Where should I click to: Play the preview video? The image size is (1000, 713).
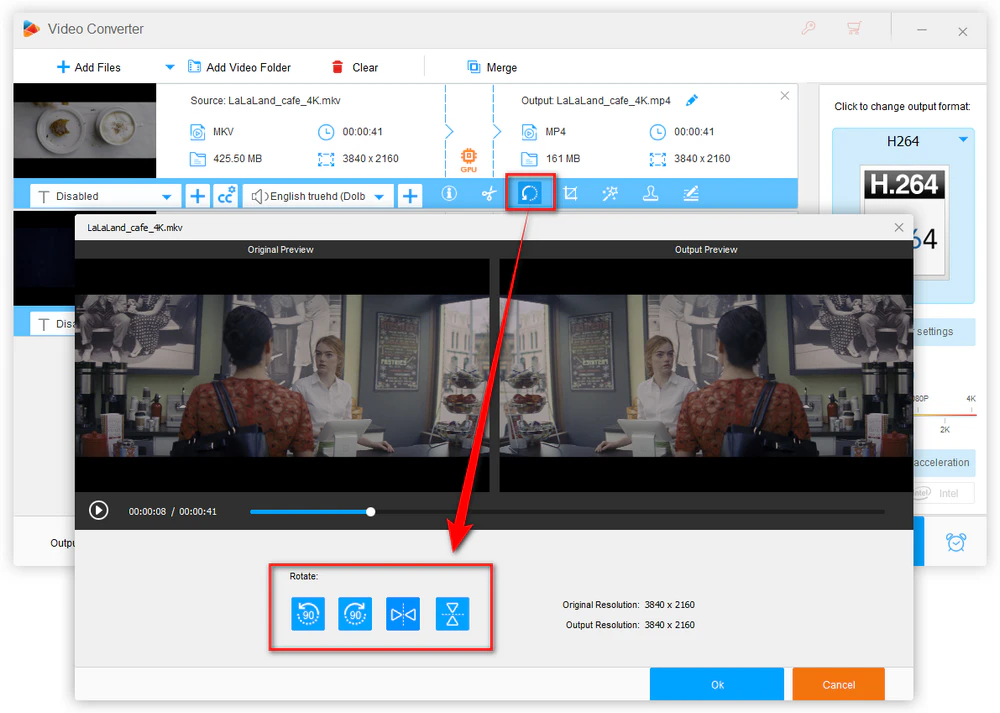click(98, 510)
